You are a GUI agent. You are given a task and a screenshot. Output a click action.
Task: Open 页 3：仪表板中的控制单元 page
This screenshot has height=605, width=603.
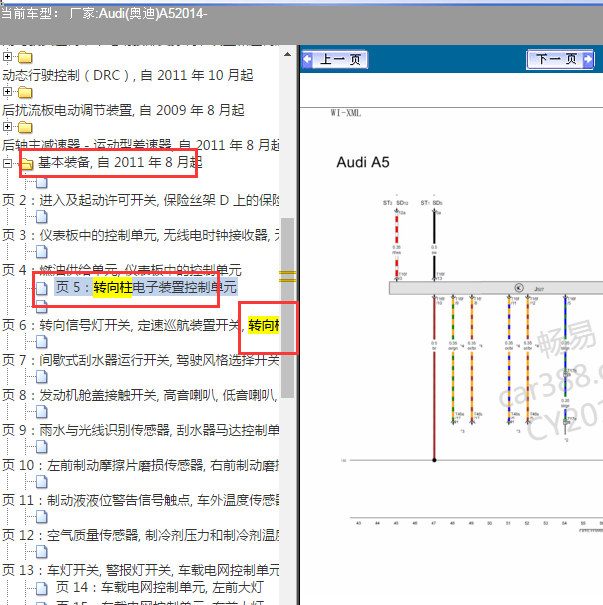[141, 235]
